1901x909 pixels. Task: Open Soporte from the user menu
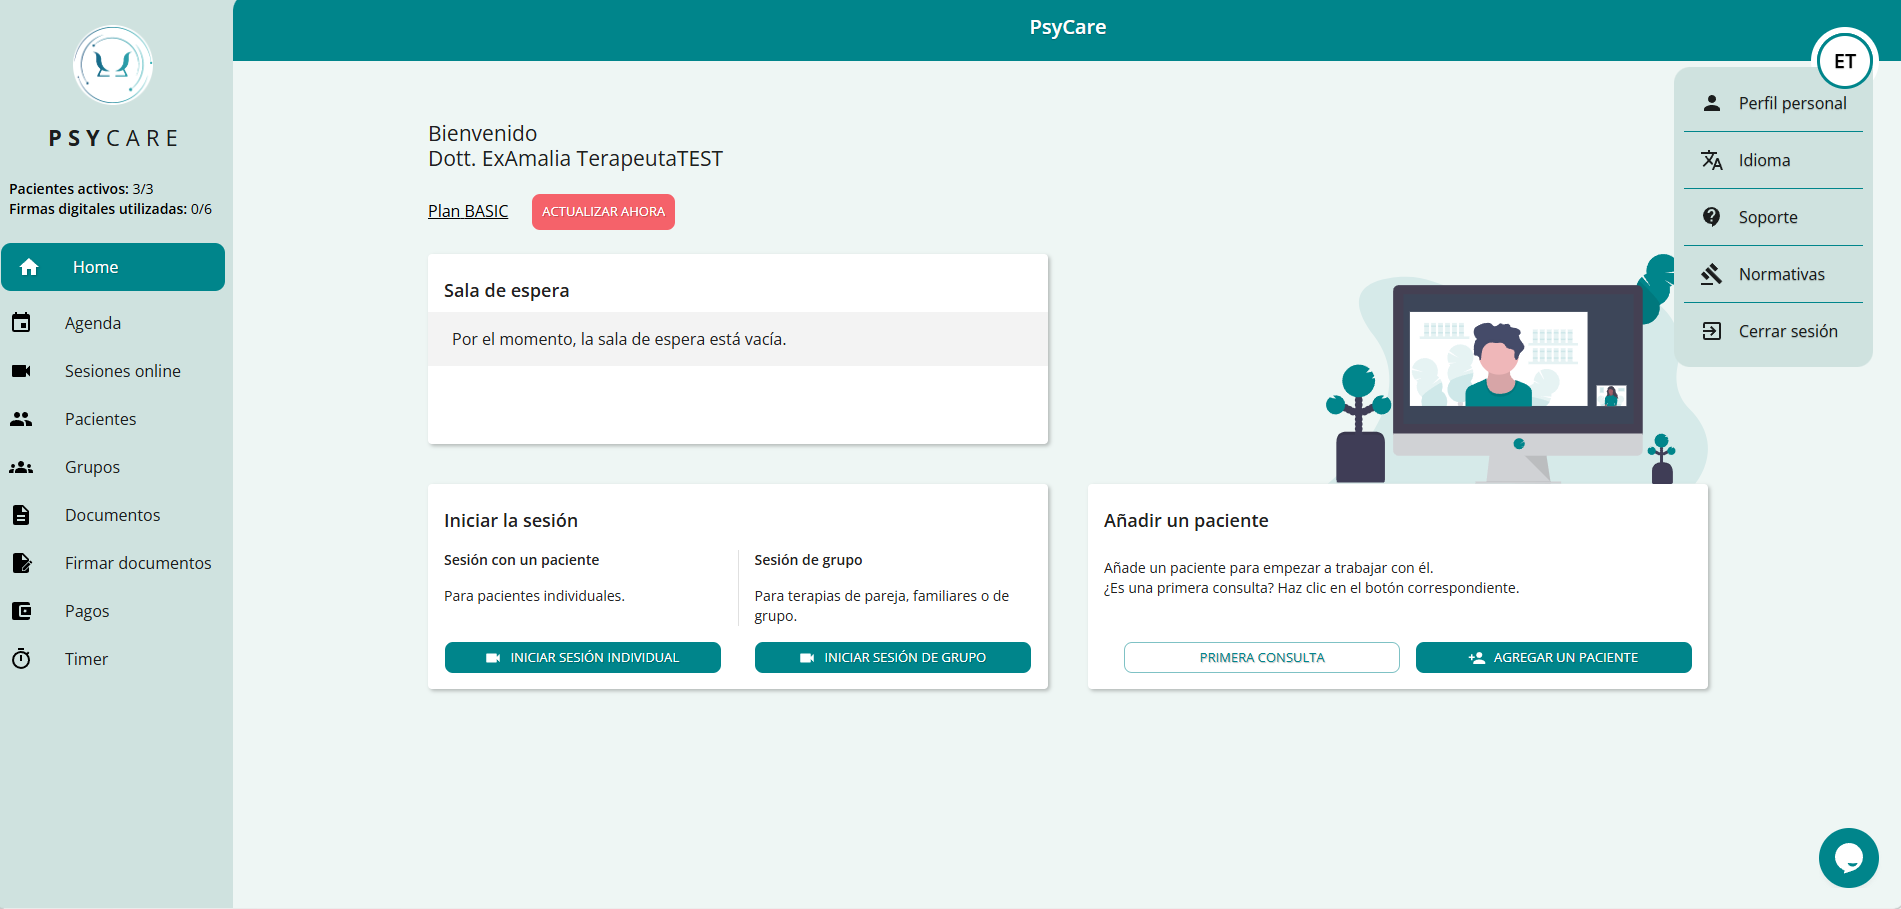click(x=1773, y=217)
